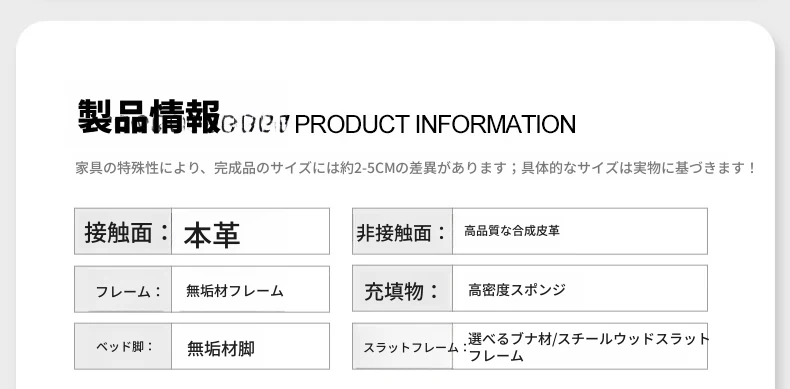
Task: Click the 本革 value cell
Action: coord(250,231)
